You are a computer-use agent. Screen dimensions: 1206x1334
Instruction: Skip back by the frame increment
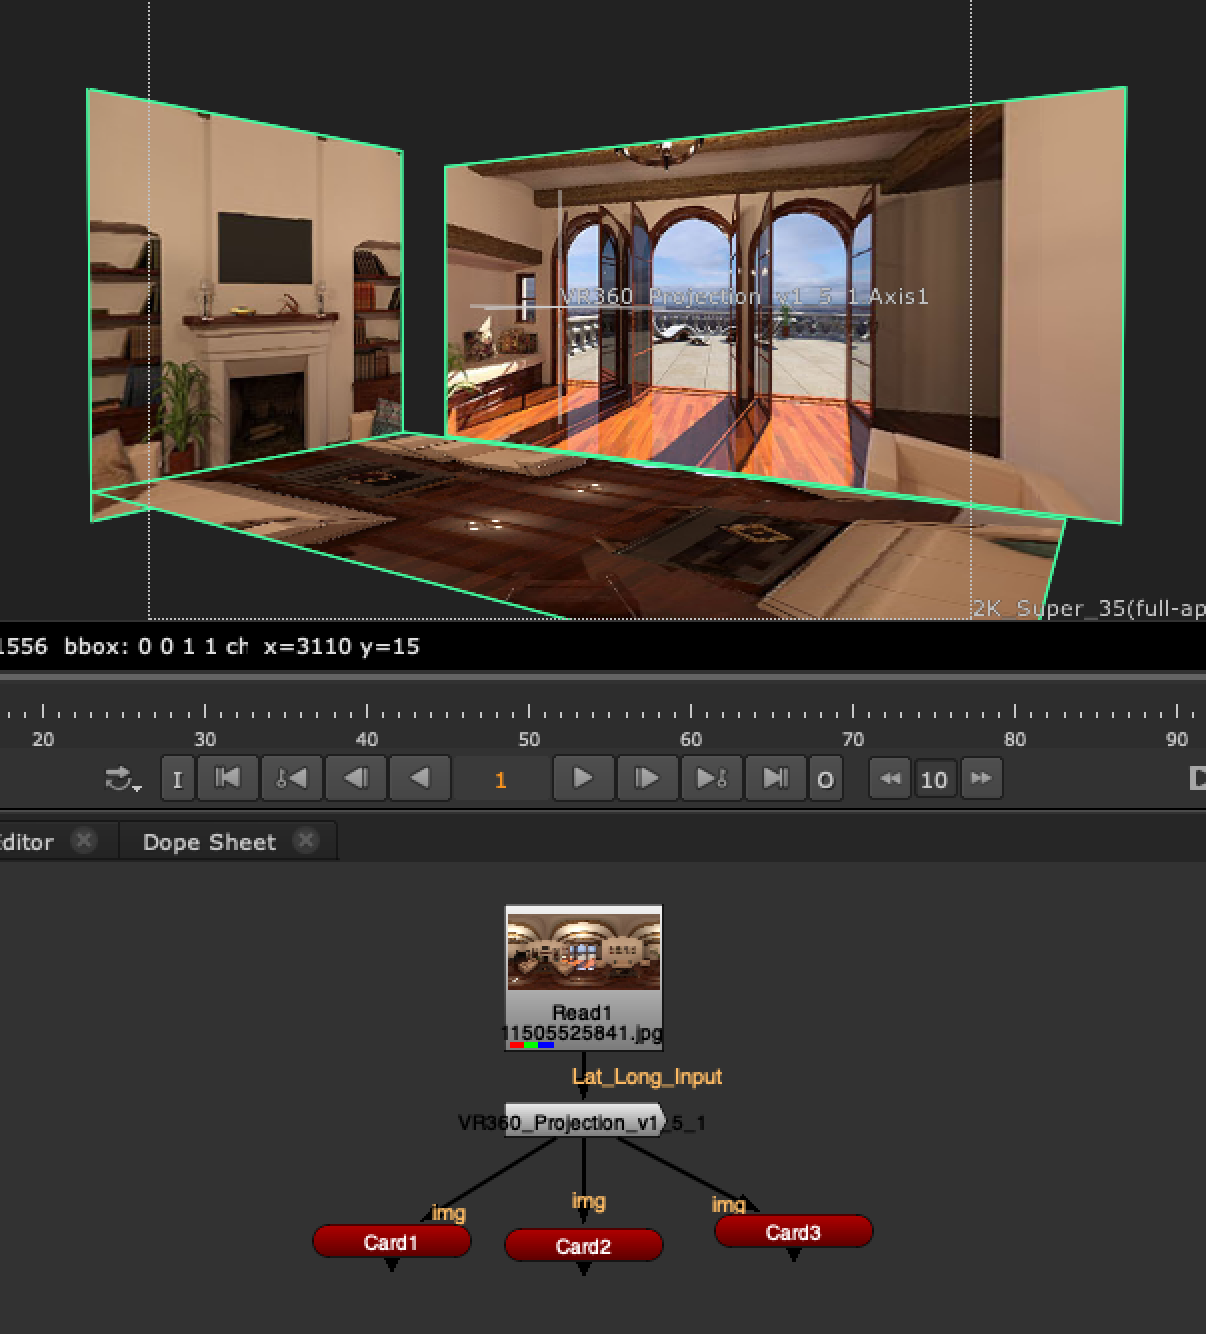pos(889,778)
